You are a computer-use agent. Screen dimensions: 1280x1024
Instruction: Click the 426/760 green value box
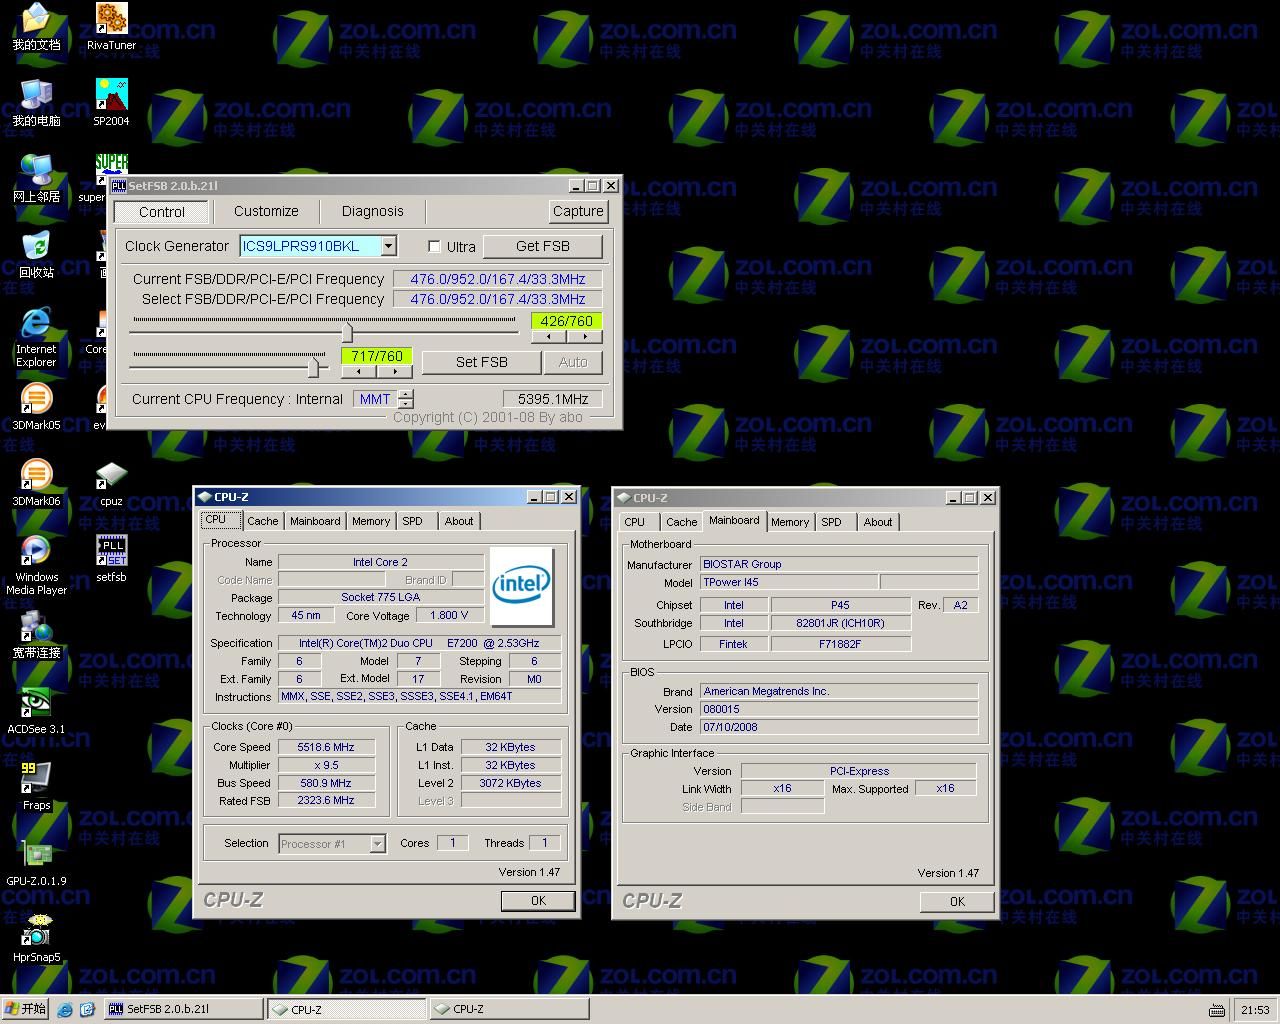click(567, 321)
